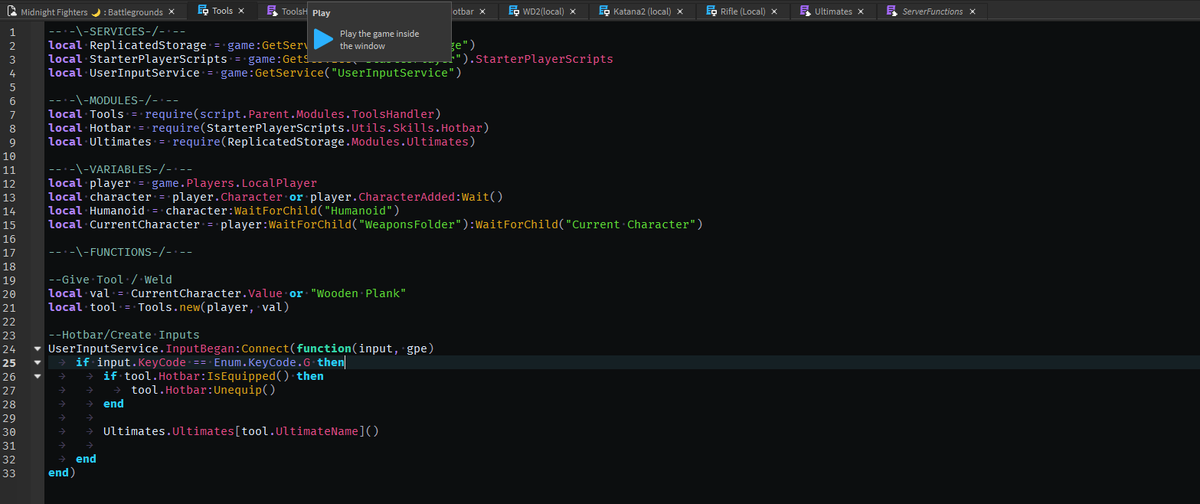This screenshot has height=504, width=1200.
Task: Click "IsEquipped()" on line 26
Action: click(247, 376)
